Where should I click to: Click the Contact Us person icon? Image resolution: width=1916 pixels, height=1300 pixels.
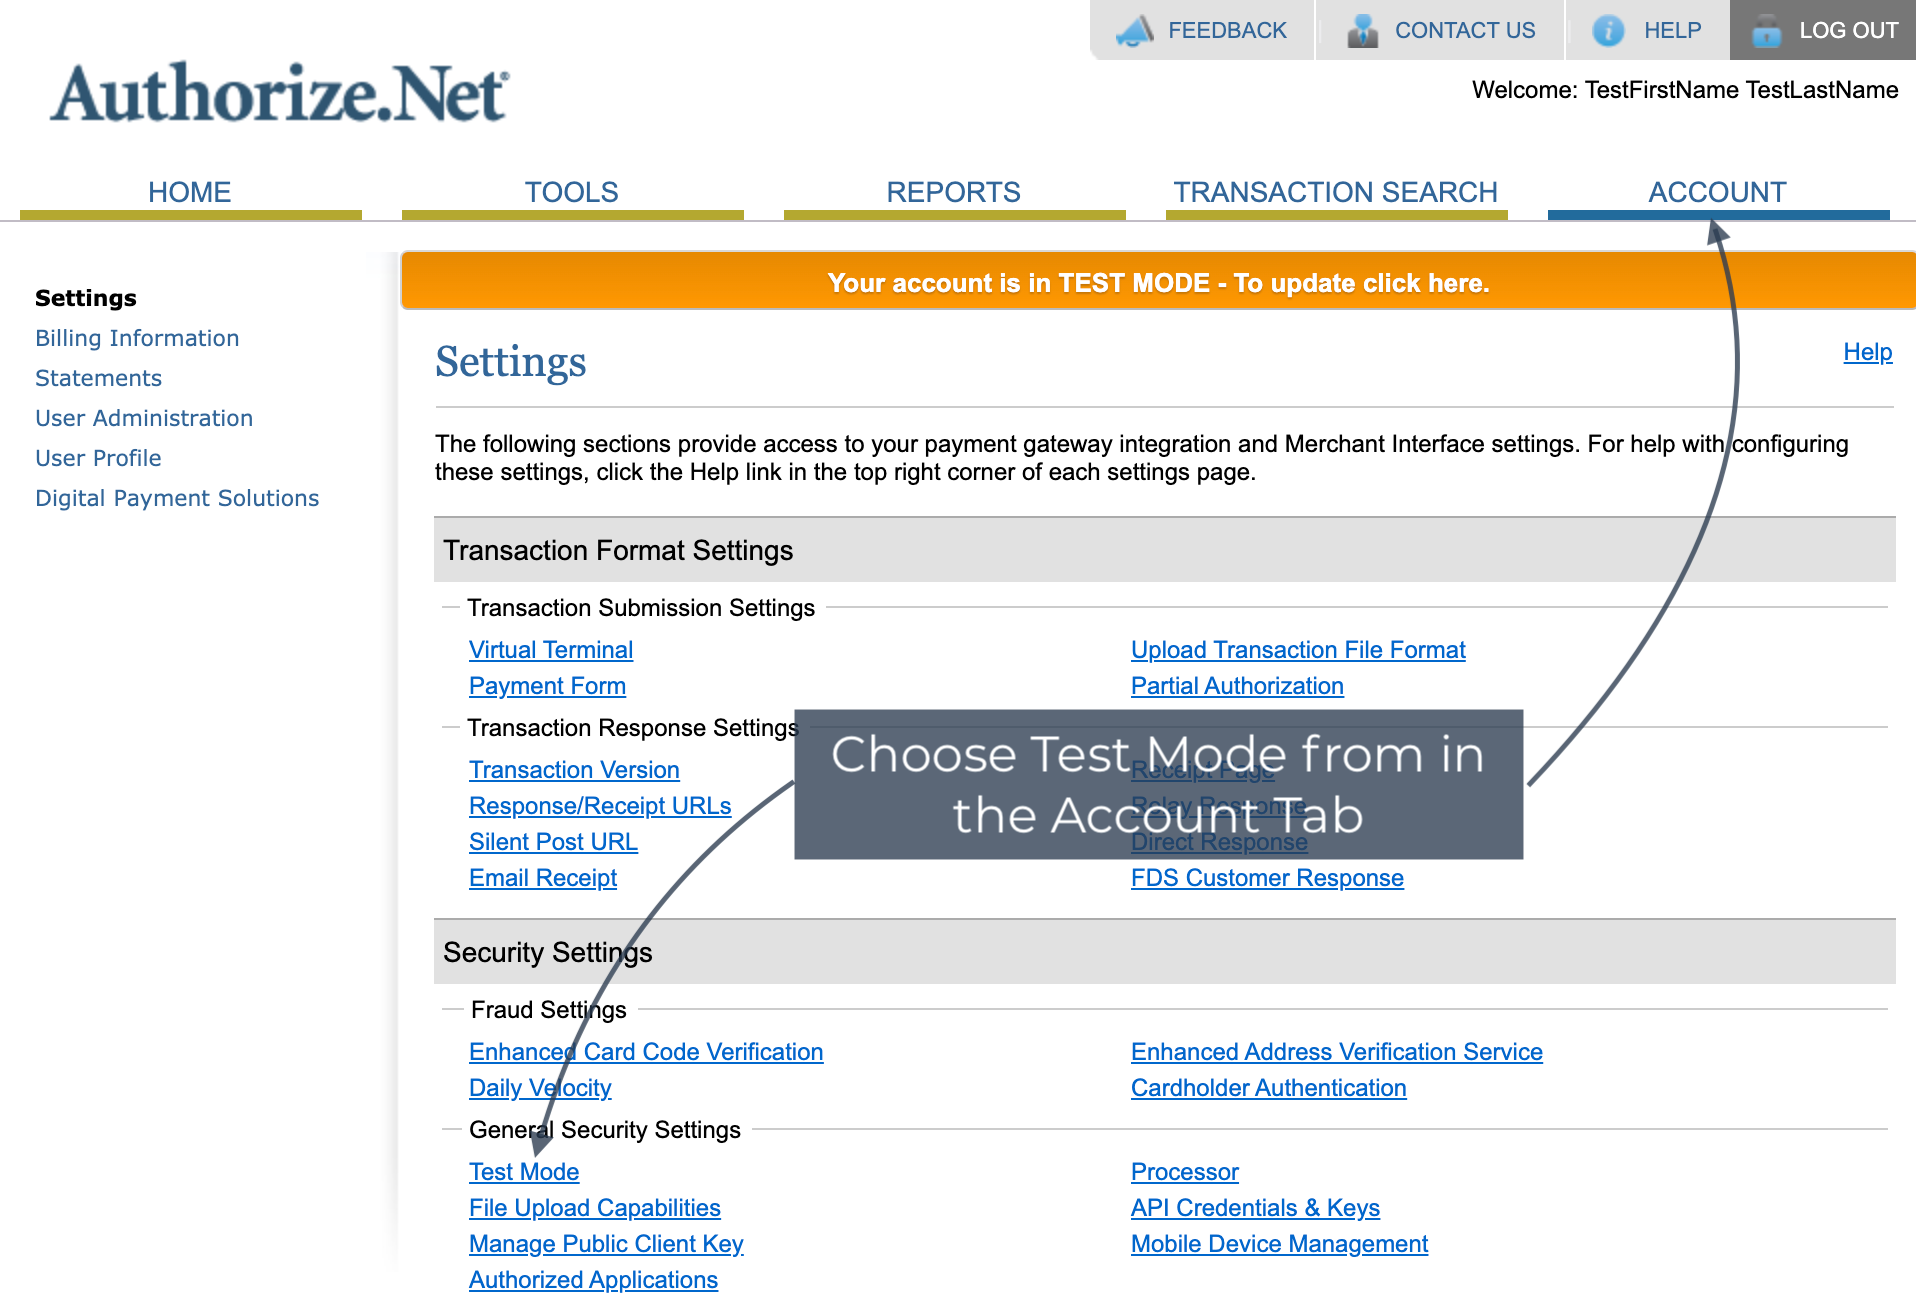(1362, 31)
